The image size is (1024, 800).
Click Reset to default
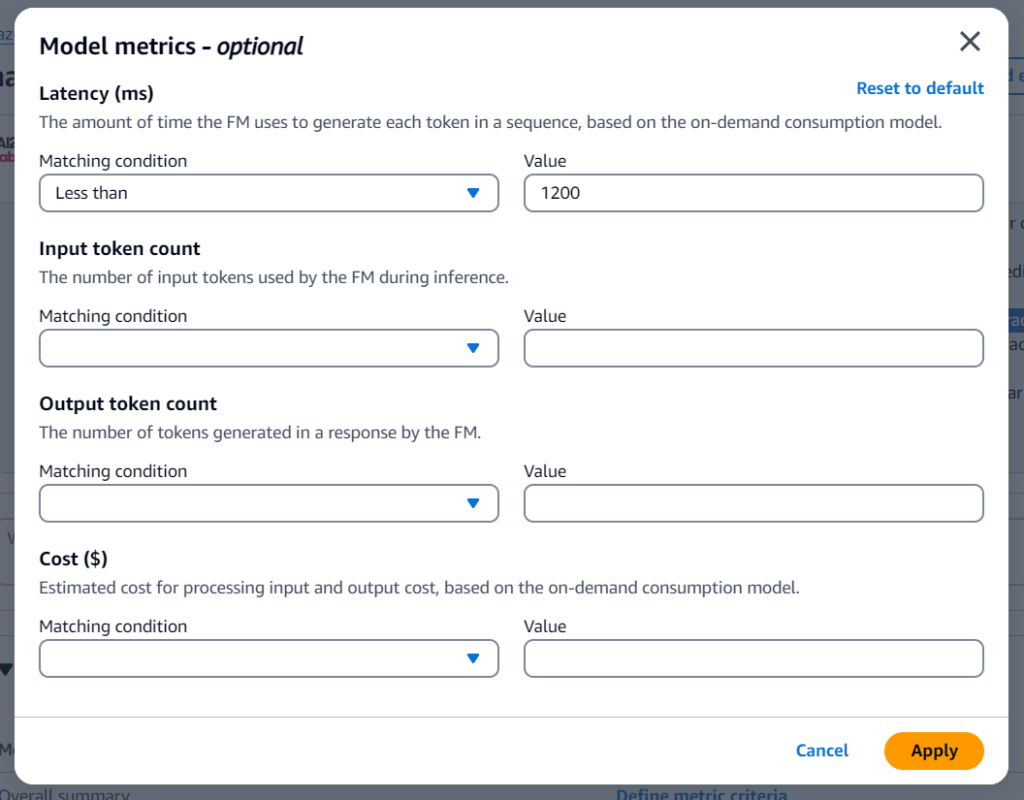tap(919, 88)
